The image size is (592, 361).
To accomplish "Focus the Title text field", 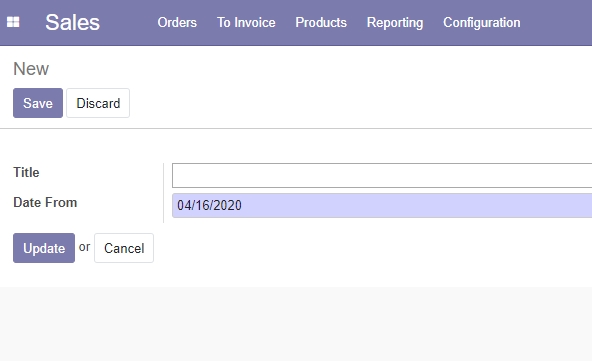I will pyautogui.click(x=382, y=176).
